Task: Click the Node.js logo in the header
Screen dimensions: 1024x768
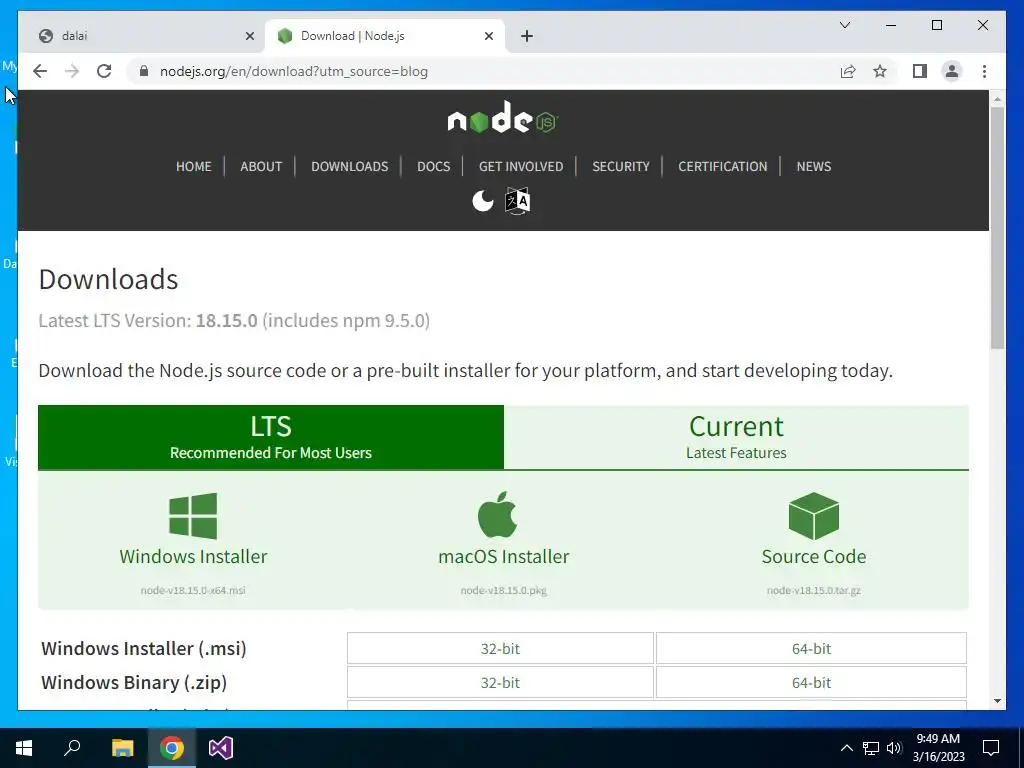Action: [502, 118]
